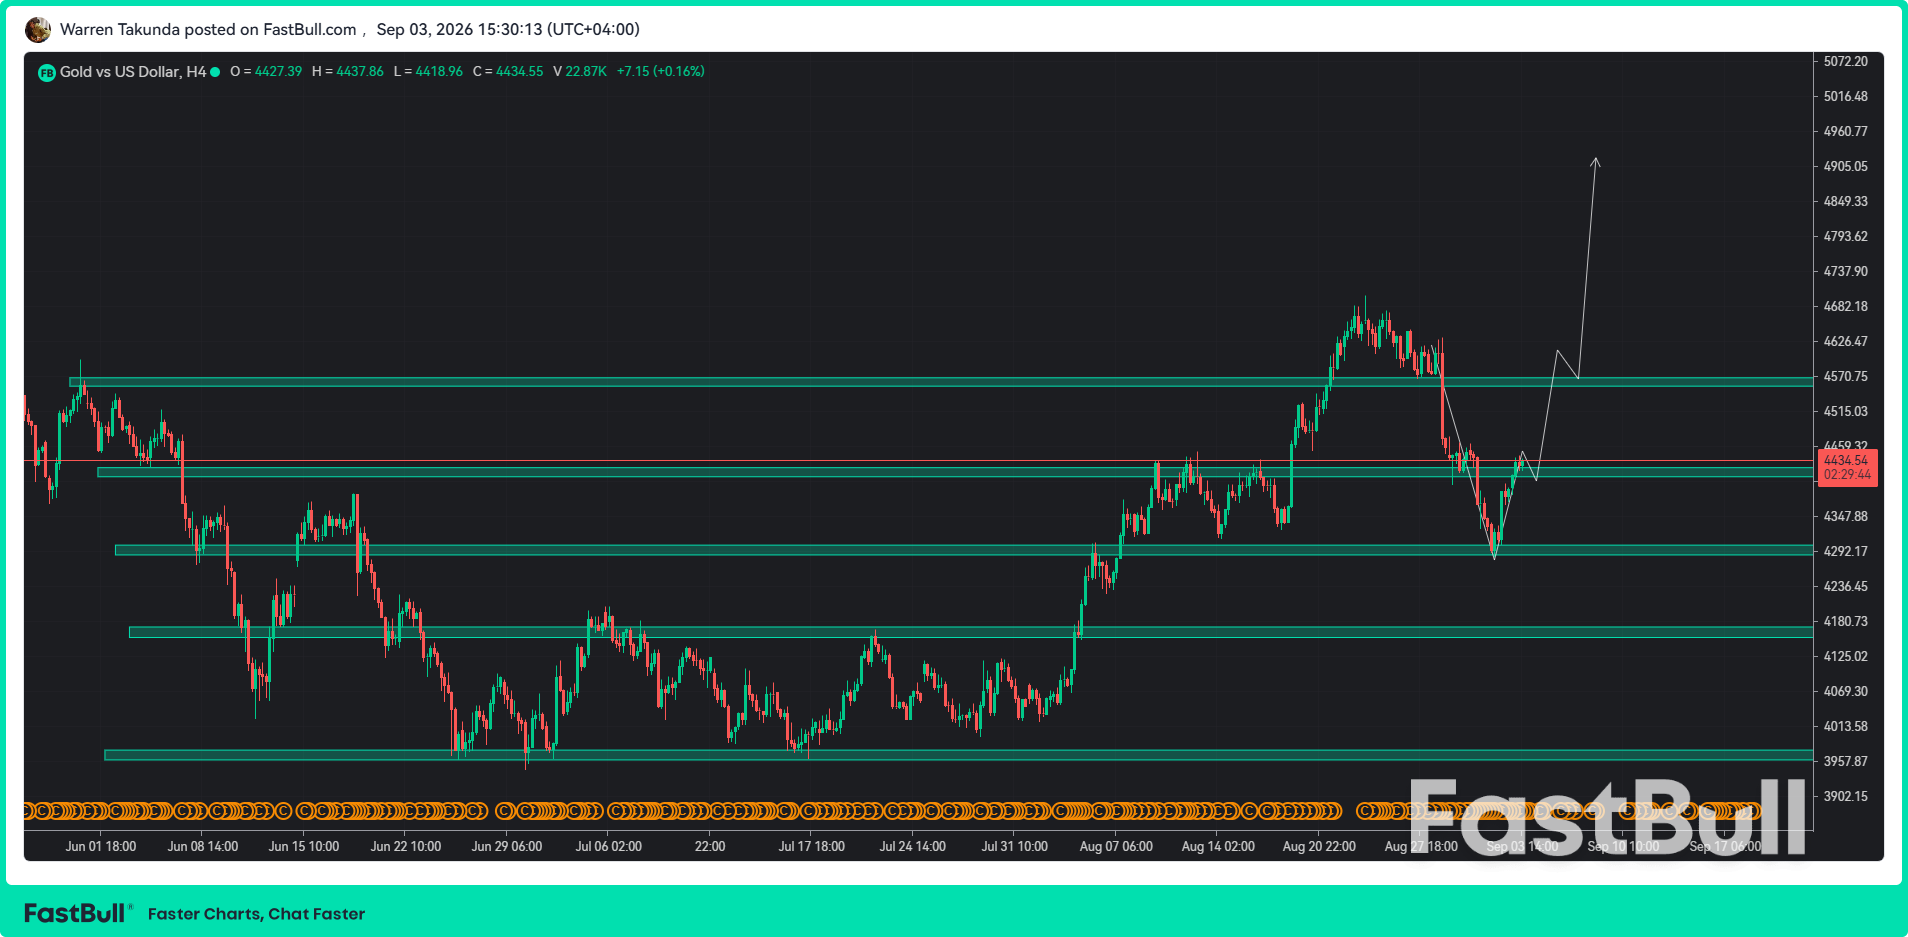Viewport: 1908px width, 937px height.
Task: Click time axis label Jun 15 10:00
Action: tap(304, 847)
